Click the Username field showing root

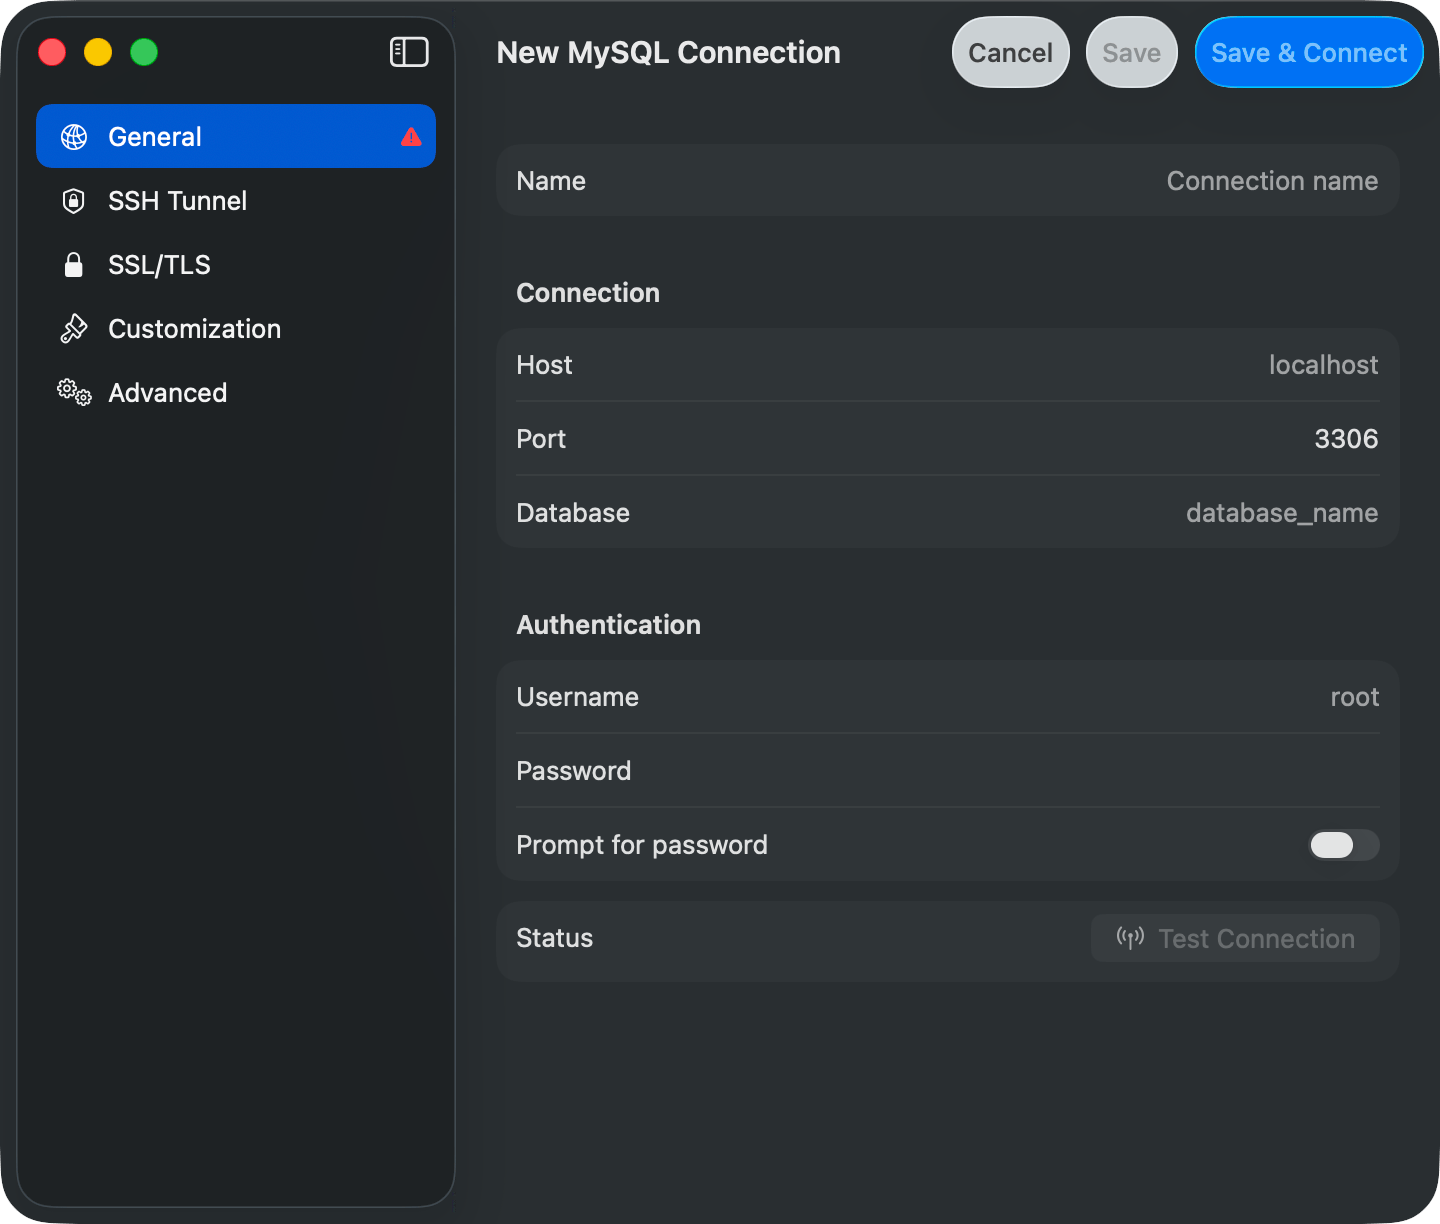[x=947, y=697]
